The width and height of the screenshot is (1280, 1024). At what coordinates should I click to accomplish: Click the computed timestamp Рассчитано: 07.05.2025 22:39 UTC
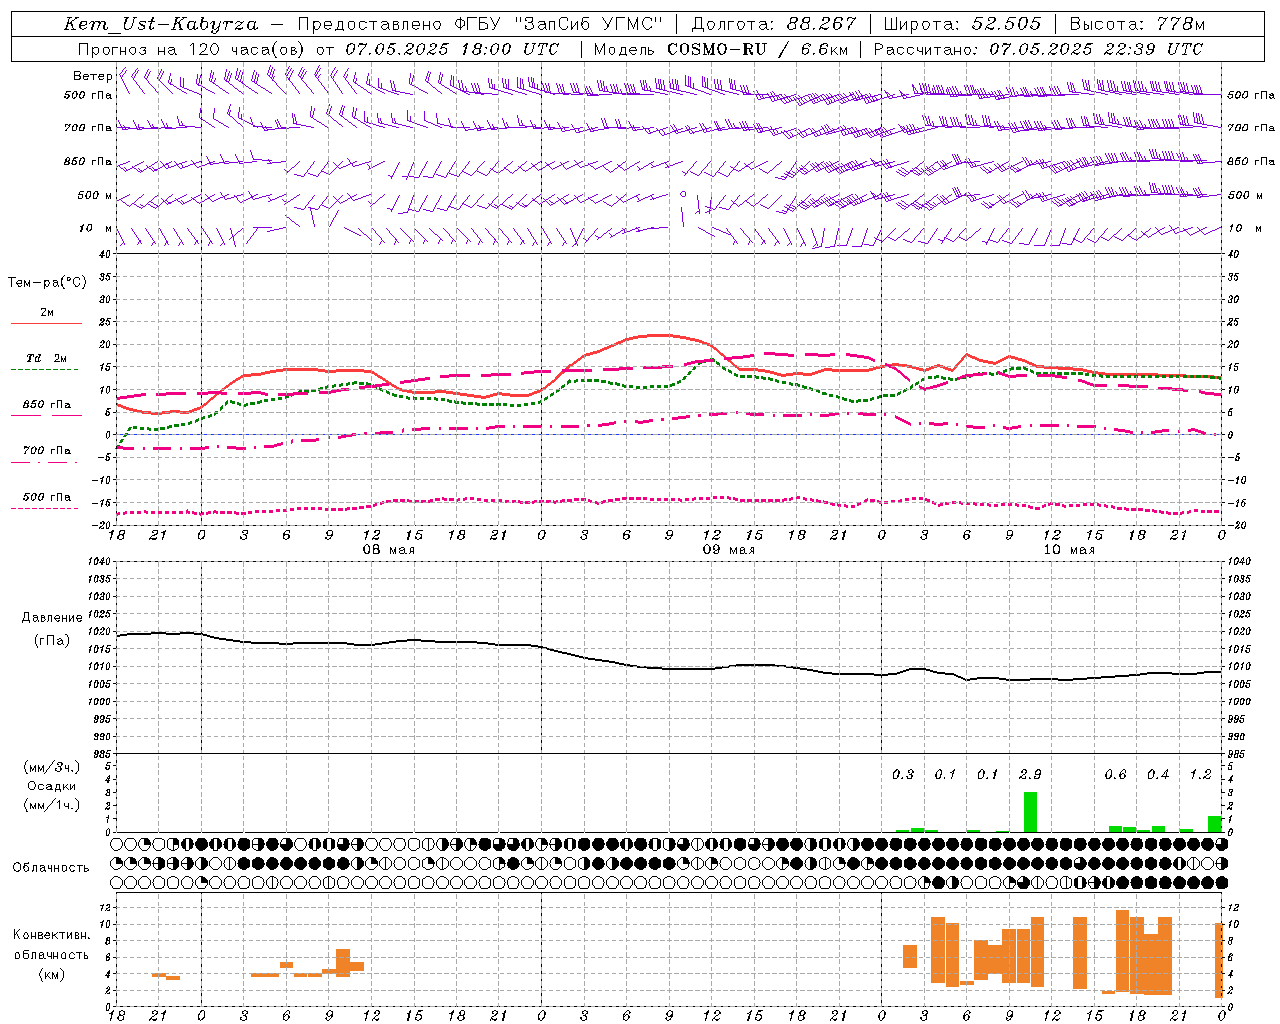[1038, 49]
